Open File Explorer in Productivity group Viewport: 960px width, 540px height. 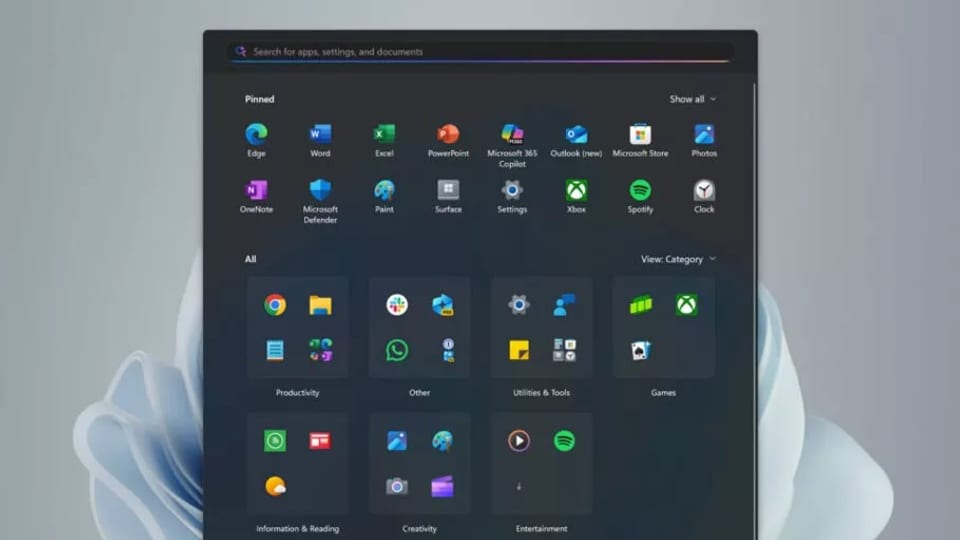pos(320,305)
